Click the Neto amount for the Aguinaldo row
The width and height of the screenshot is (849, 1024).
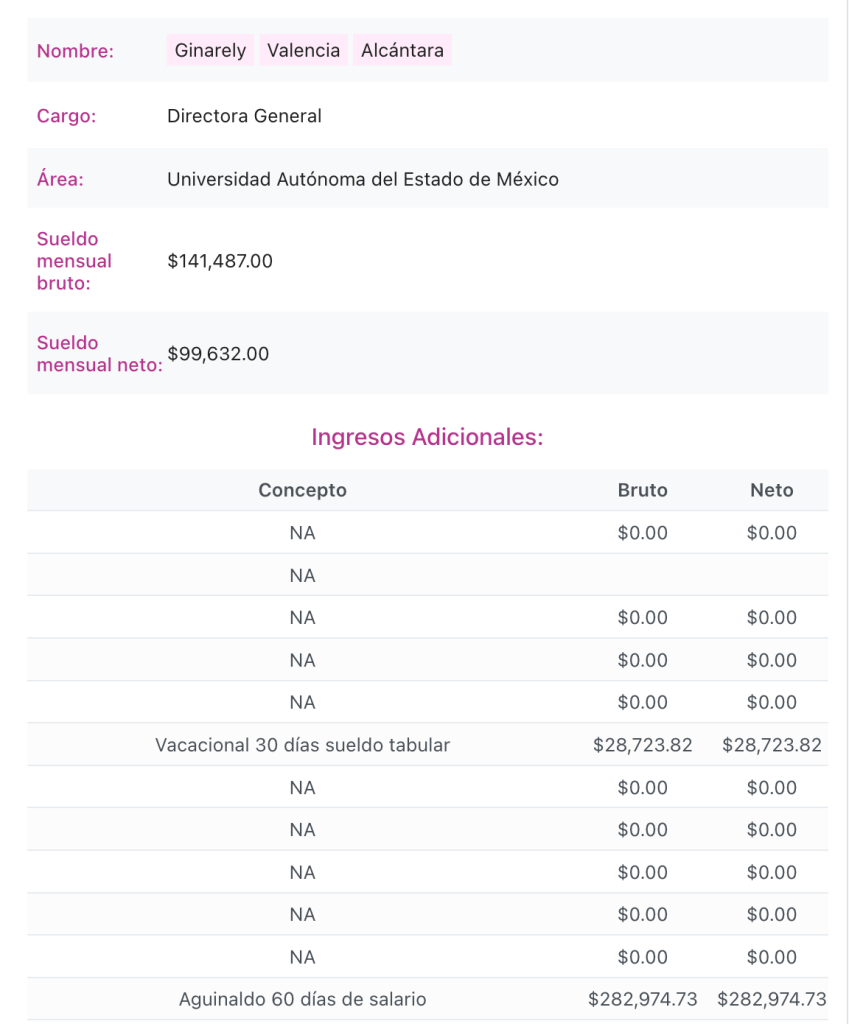tap(771, 999)
